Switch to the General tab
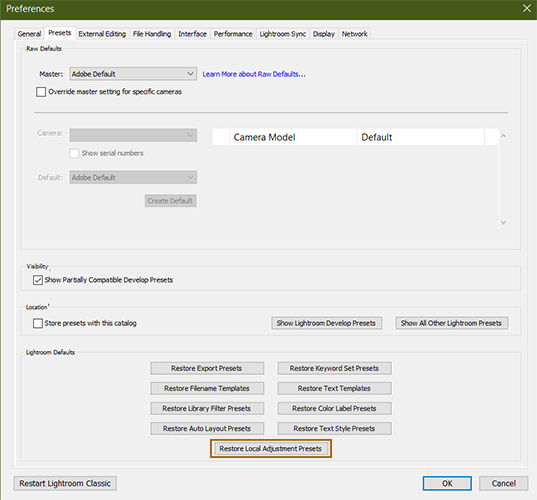Viewport: 537px width, 500px height. tap(29, 34)
